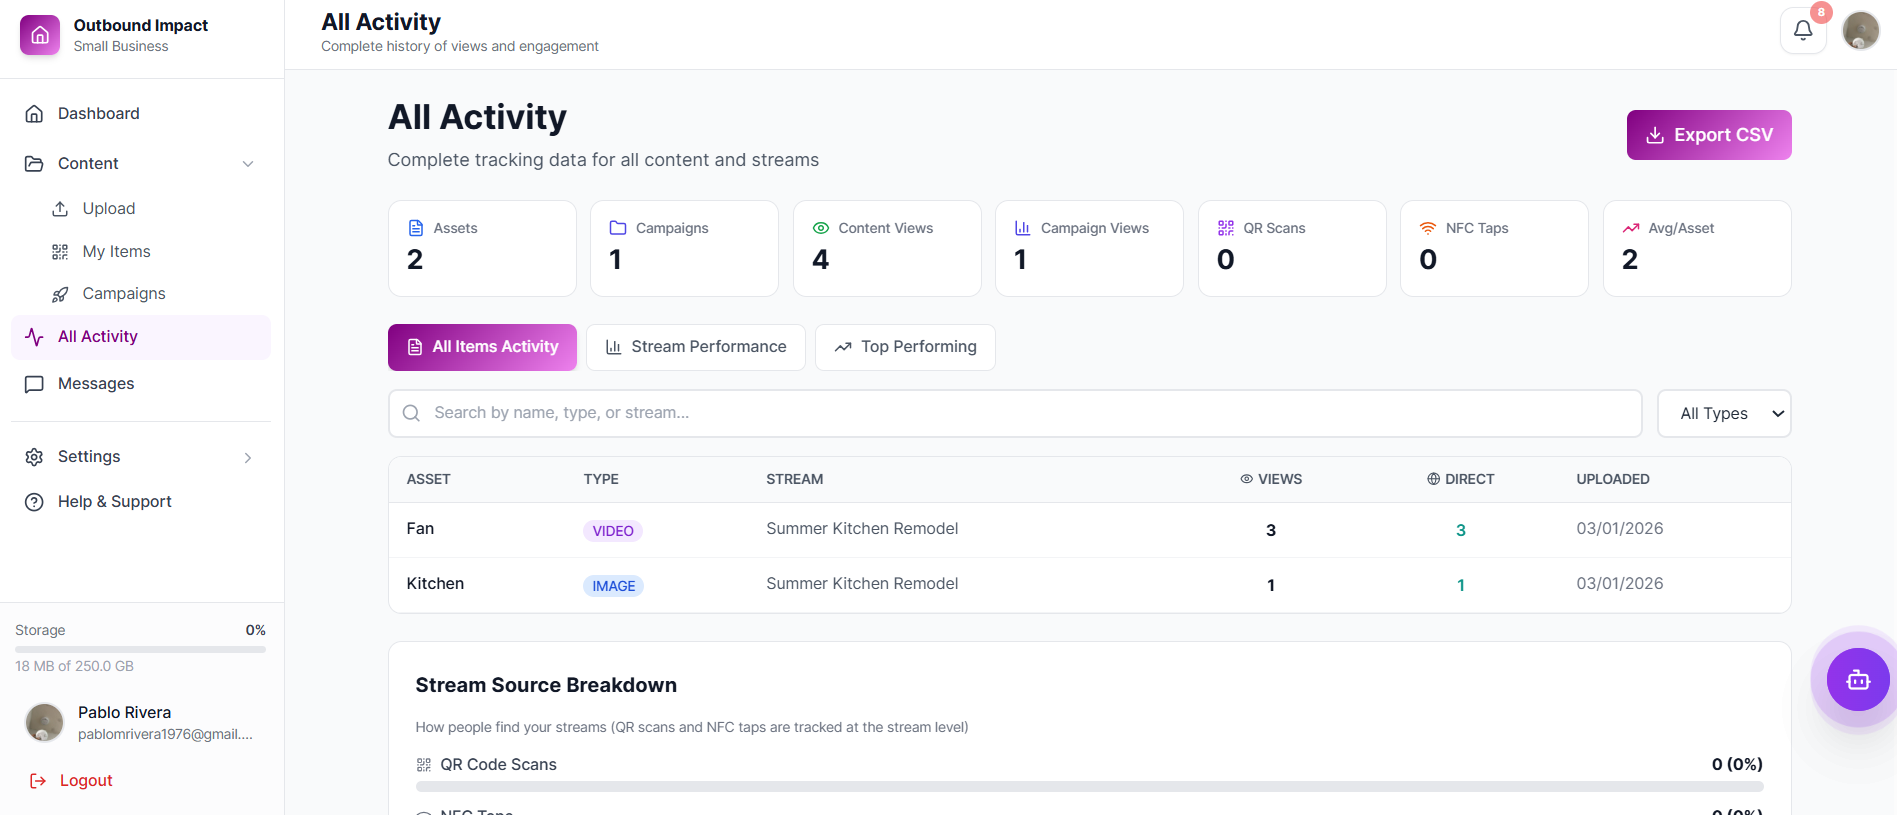Click the Help & Support question icon
The height and width of the screenshot is (815, 1897).
pos(34,502)
